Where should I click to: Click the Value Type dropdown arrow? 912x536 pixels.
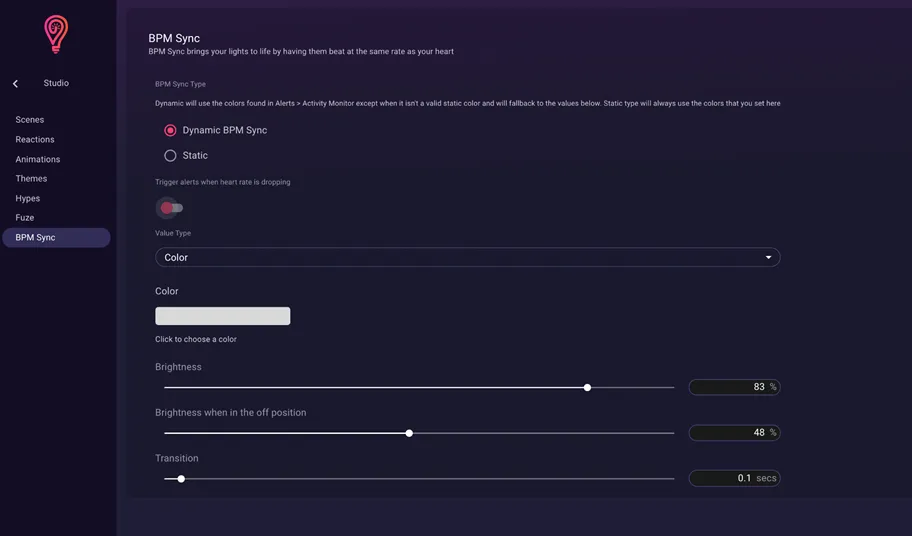768,258
